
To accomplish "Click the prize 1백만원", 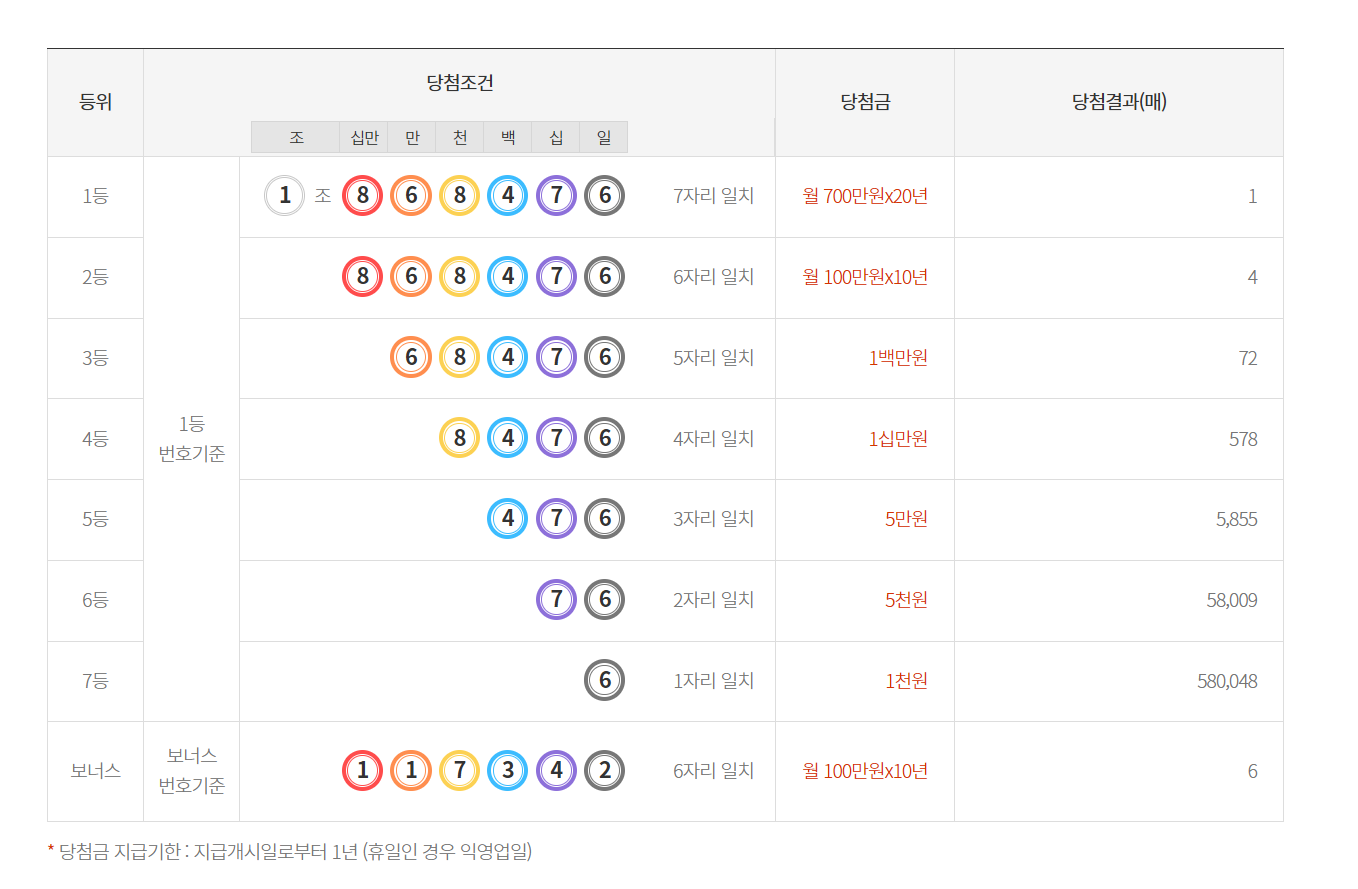I will (898, 357).
